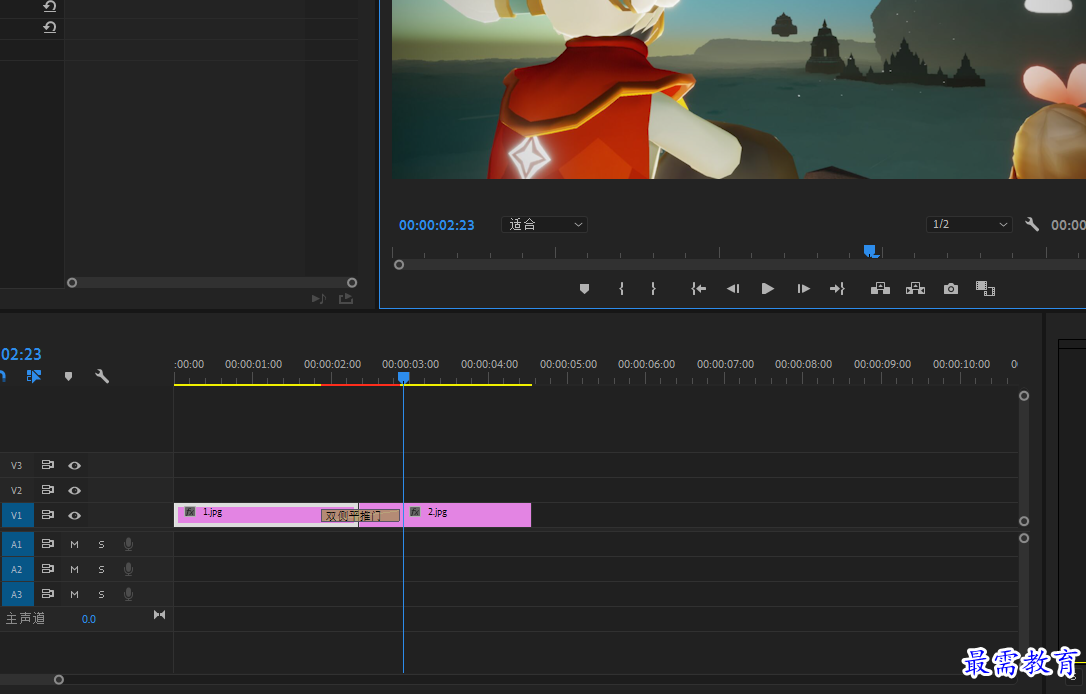Click fx badge on 1.jpg clip
Viewport: 1086px width, 694px height.
click(190, 512)
